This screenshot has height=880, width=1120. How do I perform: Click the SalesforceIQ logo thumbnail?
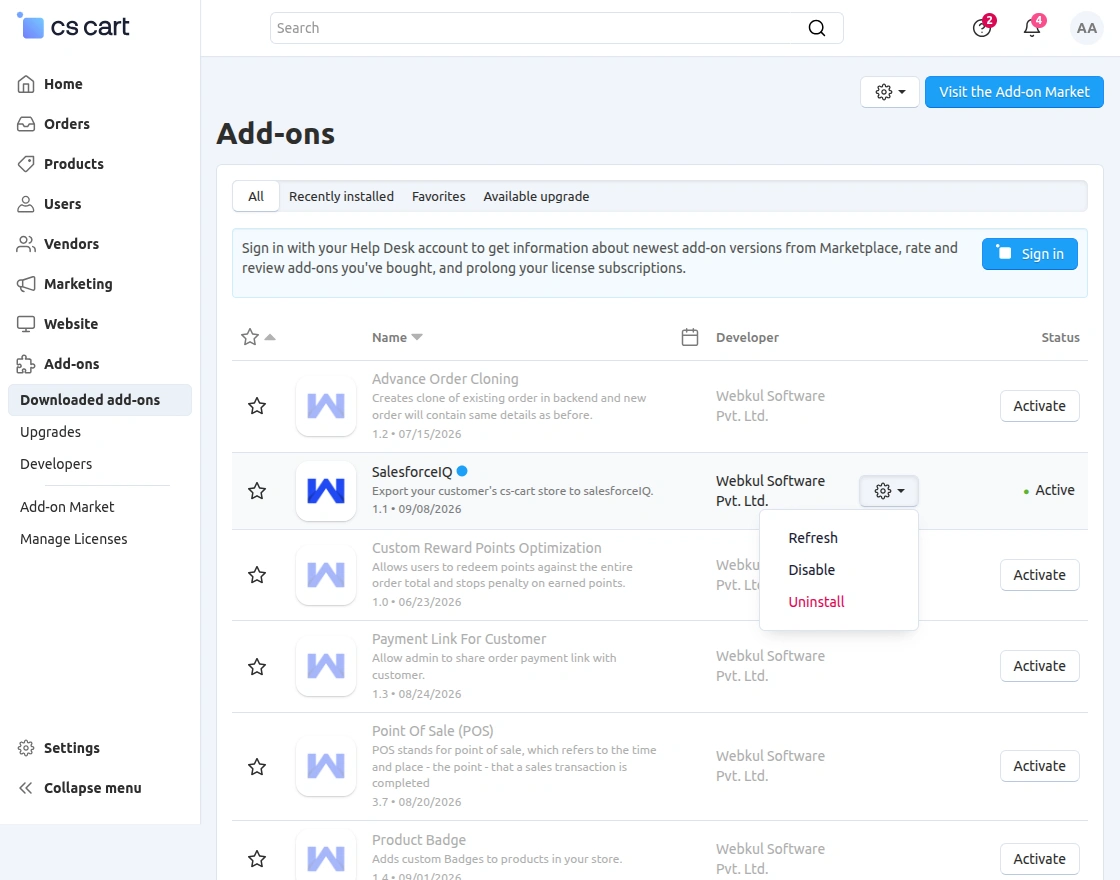pos(326,491)
